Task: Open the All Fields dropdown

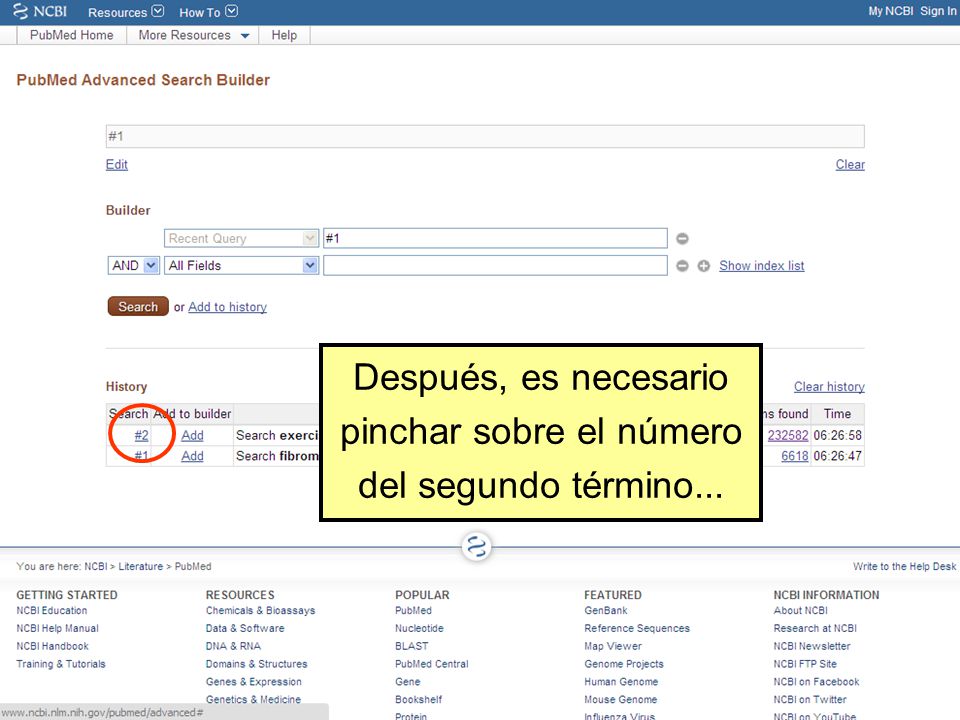Action: pyautogui.click(x=241, y=266)
